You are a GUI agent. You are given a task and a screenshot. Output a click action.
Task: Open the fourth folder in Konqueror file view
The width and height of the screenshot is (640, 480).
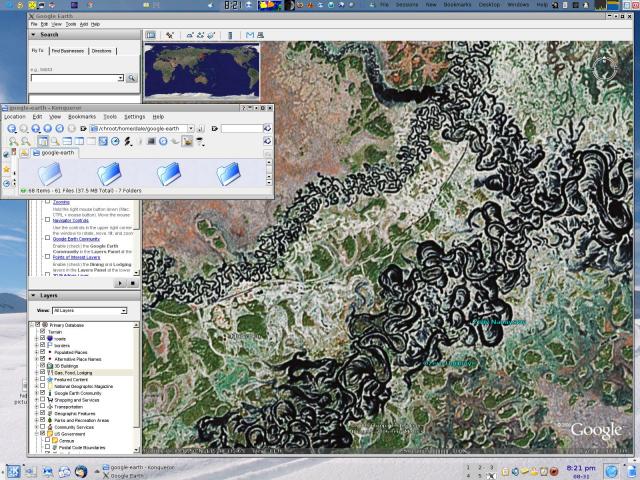tap(228, 173)
